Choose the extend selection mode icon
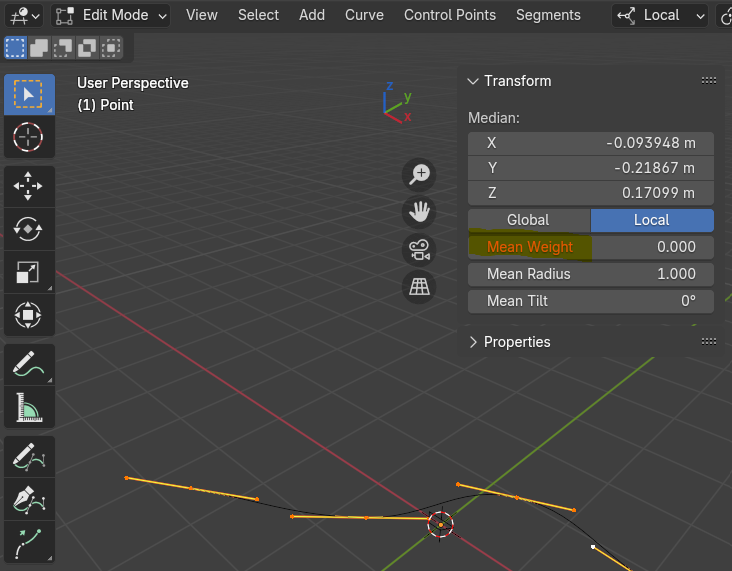The width and height of the screenshot is (732, 571). [39, 48]
